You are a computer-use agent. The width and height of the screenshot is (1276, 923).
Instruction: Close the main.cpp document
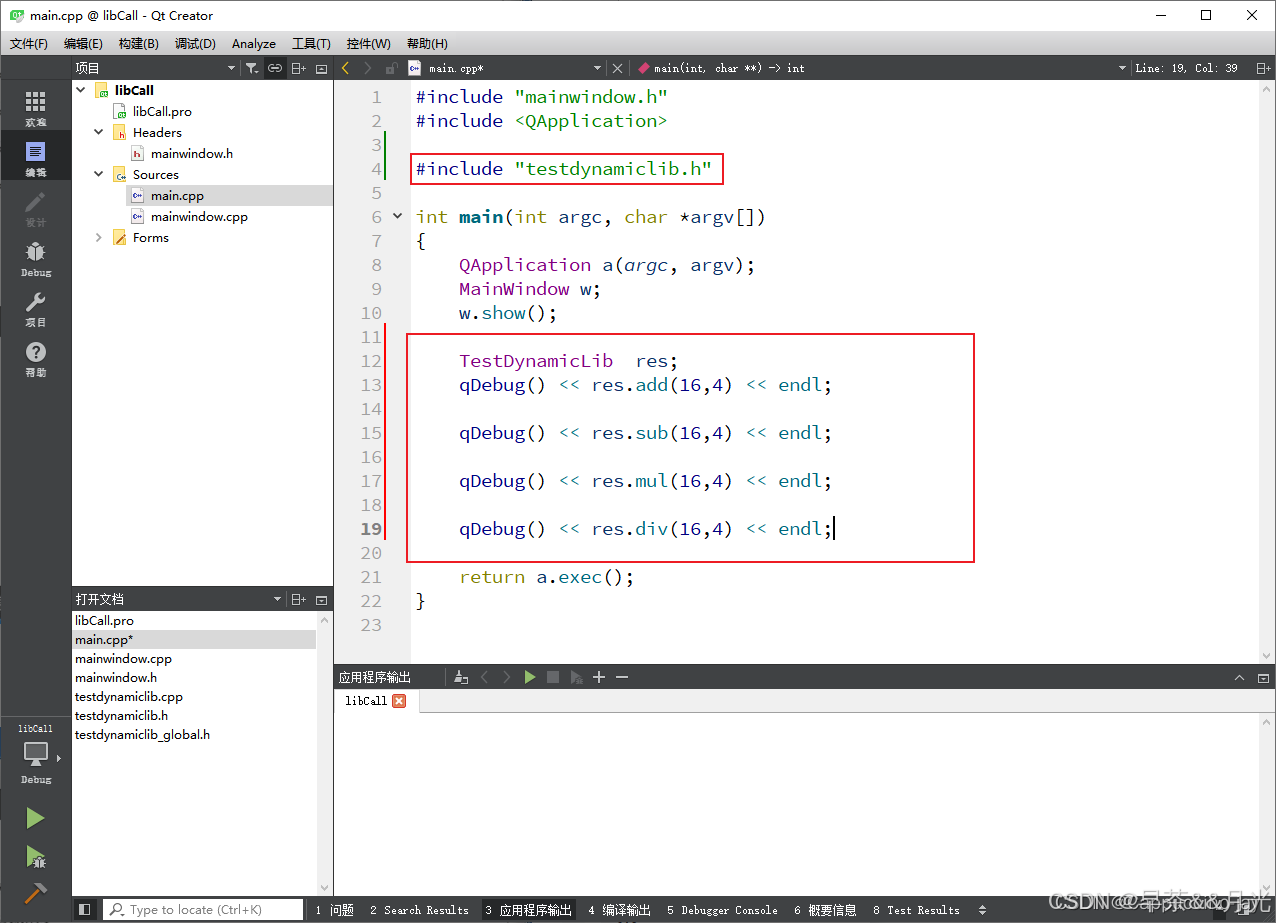pos(617,68)
